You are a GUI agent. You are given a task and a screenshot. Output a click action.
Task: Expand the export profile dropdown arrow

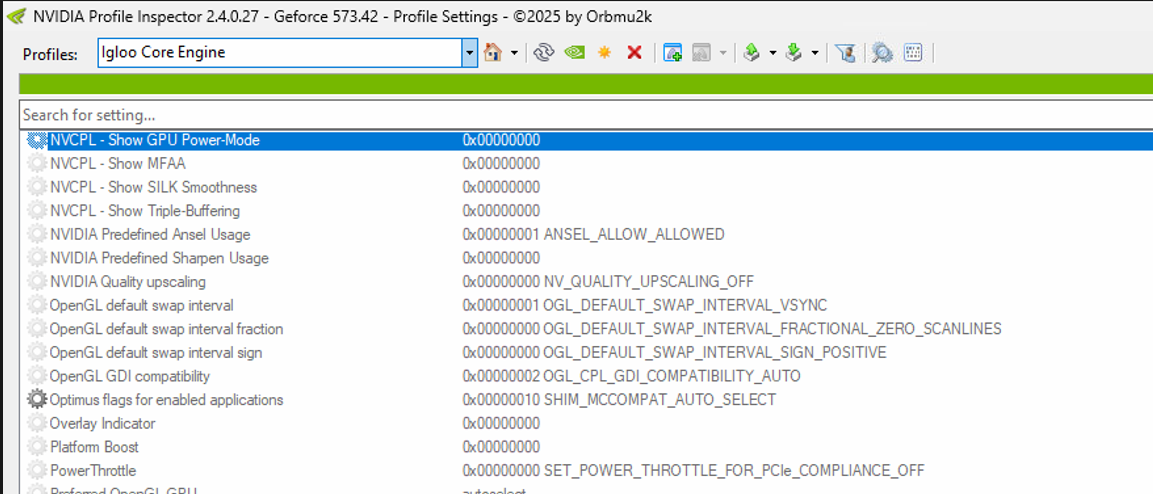pos(773,53)
